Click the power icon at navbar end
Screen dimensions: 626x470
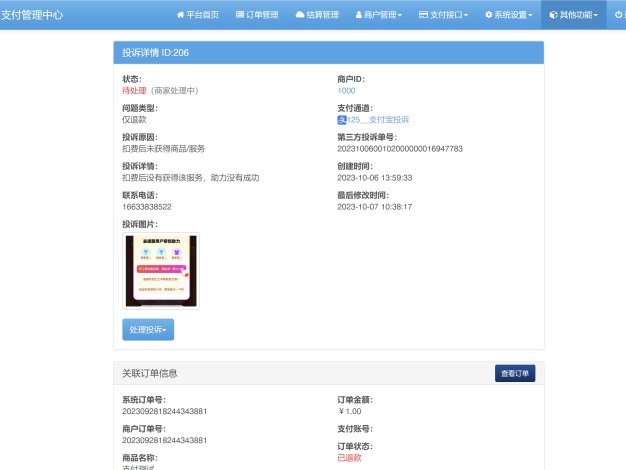point(618,15)
